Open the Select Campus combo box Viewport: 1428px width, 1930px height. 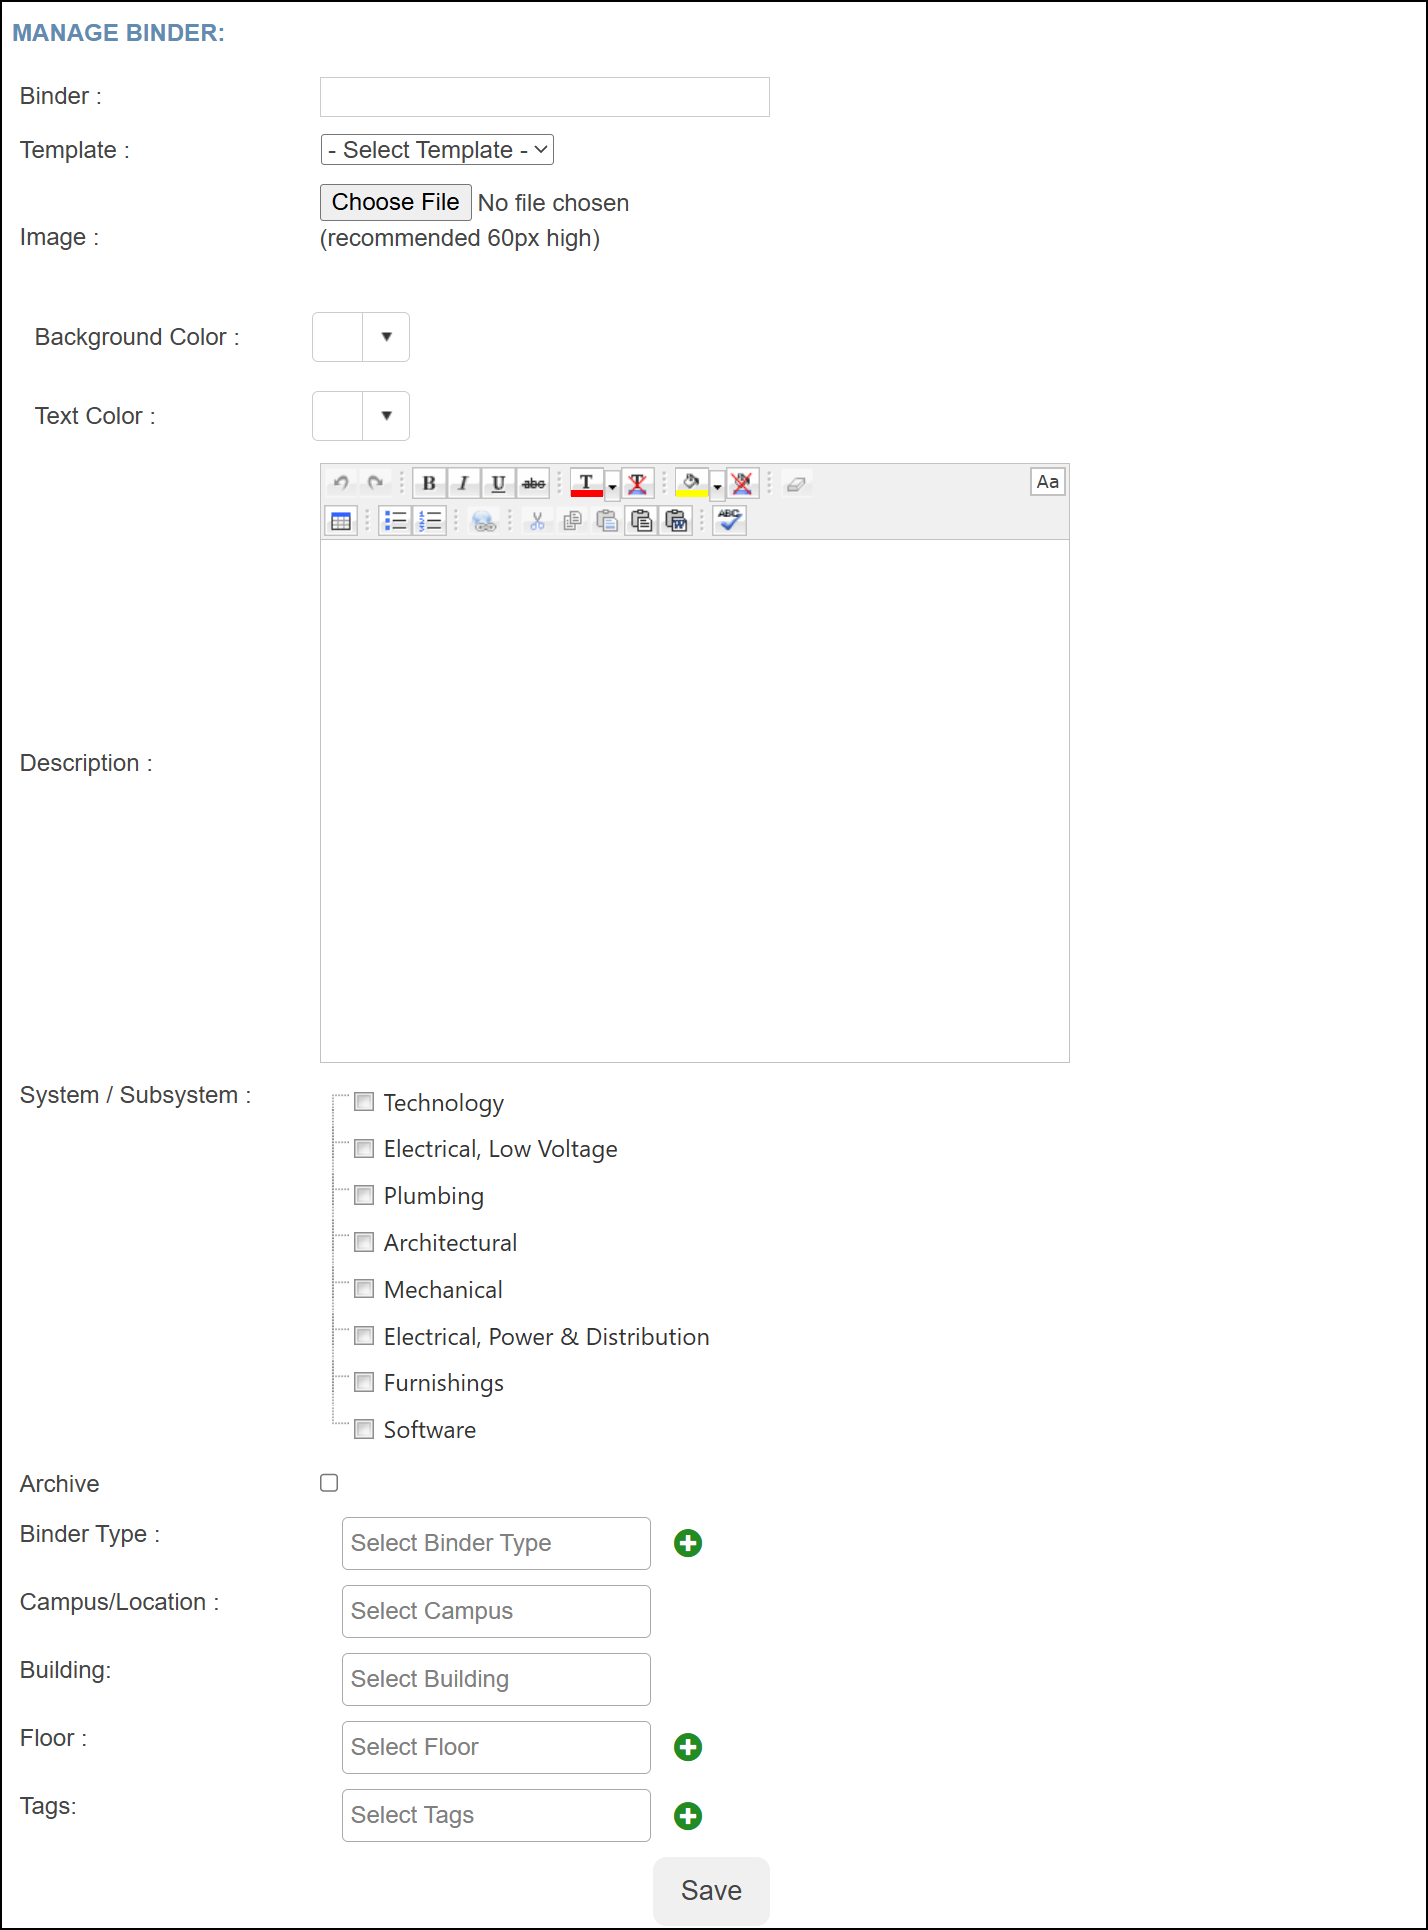click(496, 1611)
